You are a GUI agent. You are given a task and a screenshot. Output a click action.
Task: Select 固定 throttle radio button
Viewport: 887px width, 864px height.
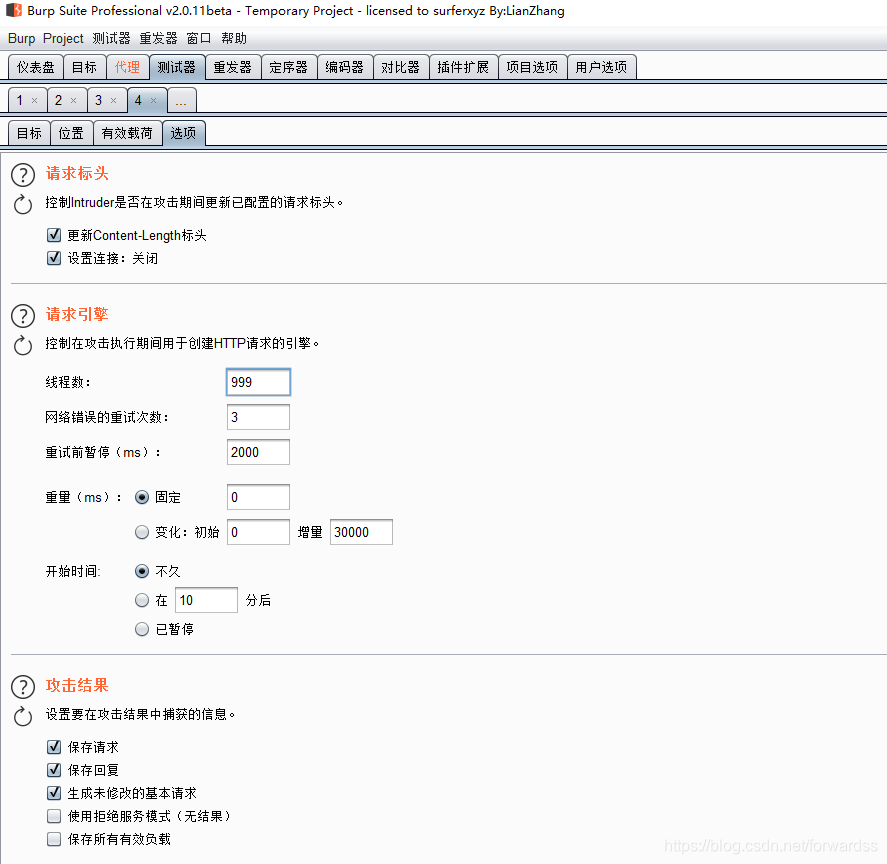(142, 497)
